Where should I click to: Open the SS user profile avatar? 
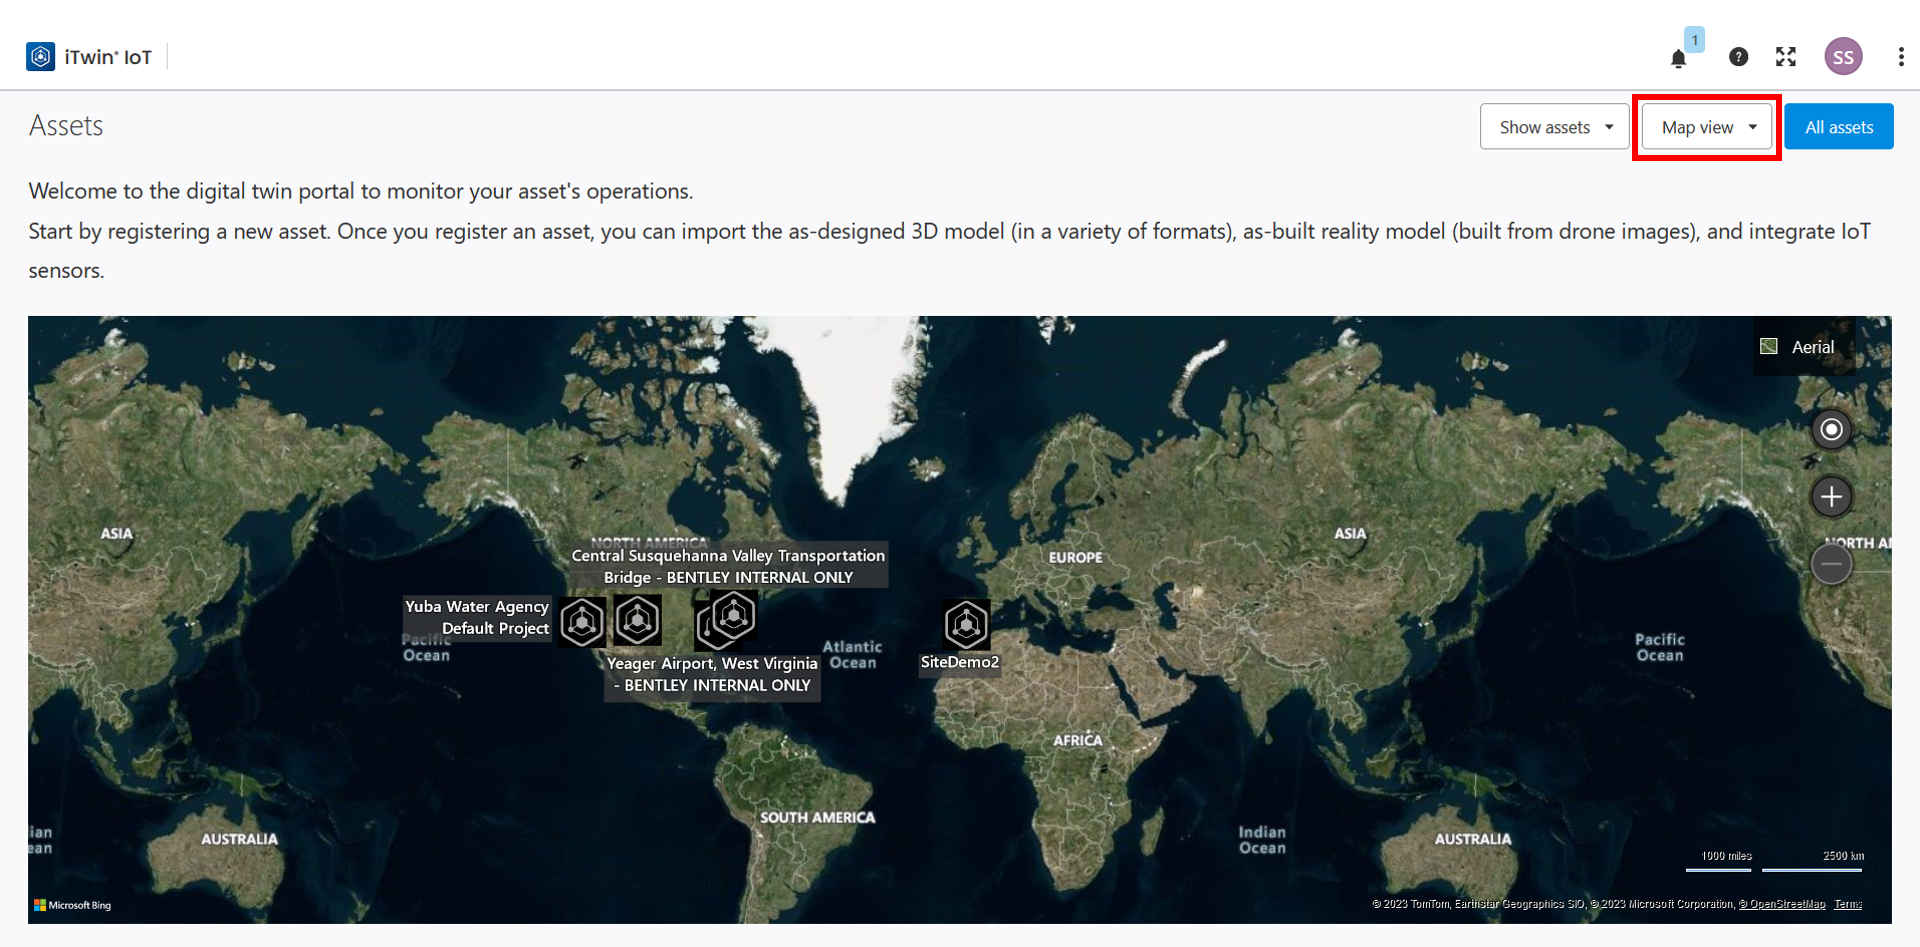click(x=1843, y=57)
